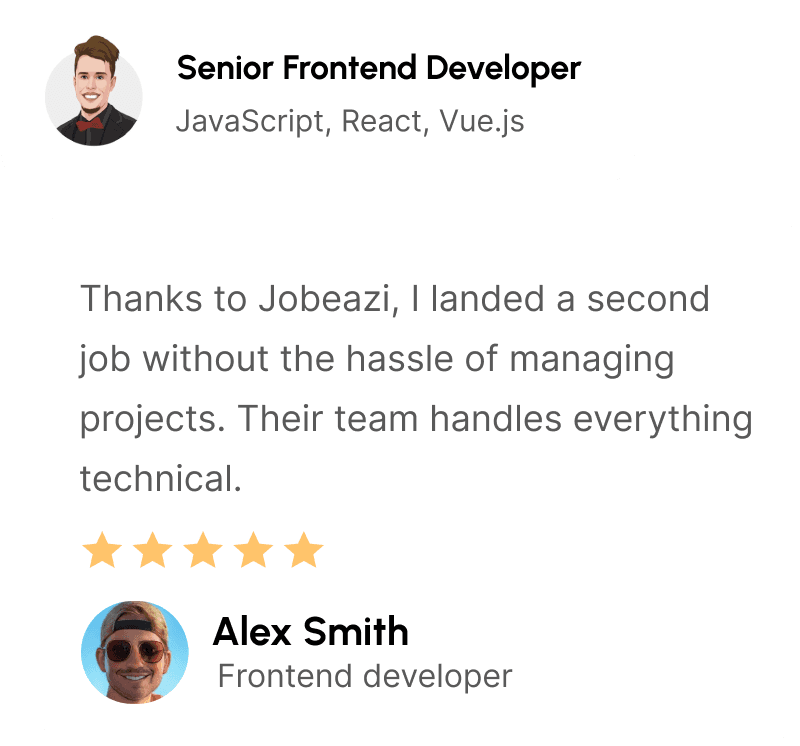The width and height of the screenshot is (800, 746).
Task: Click 'landed a second' in the testimonial
Action: coord(570,300)
